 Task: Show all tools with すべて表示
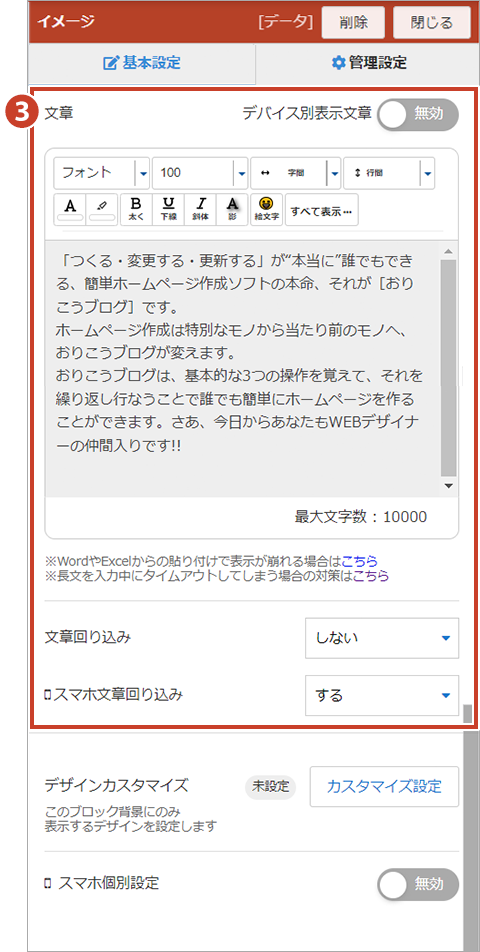321,209
